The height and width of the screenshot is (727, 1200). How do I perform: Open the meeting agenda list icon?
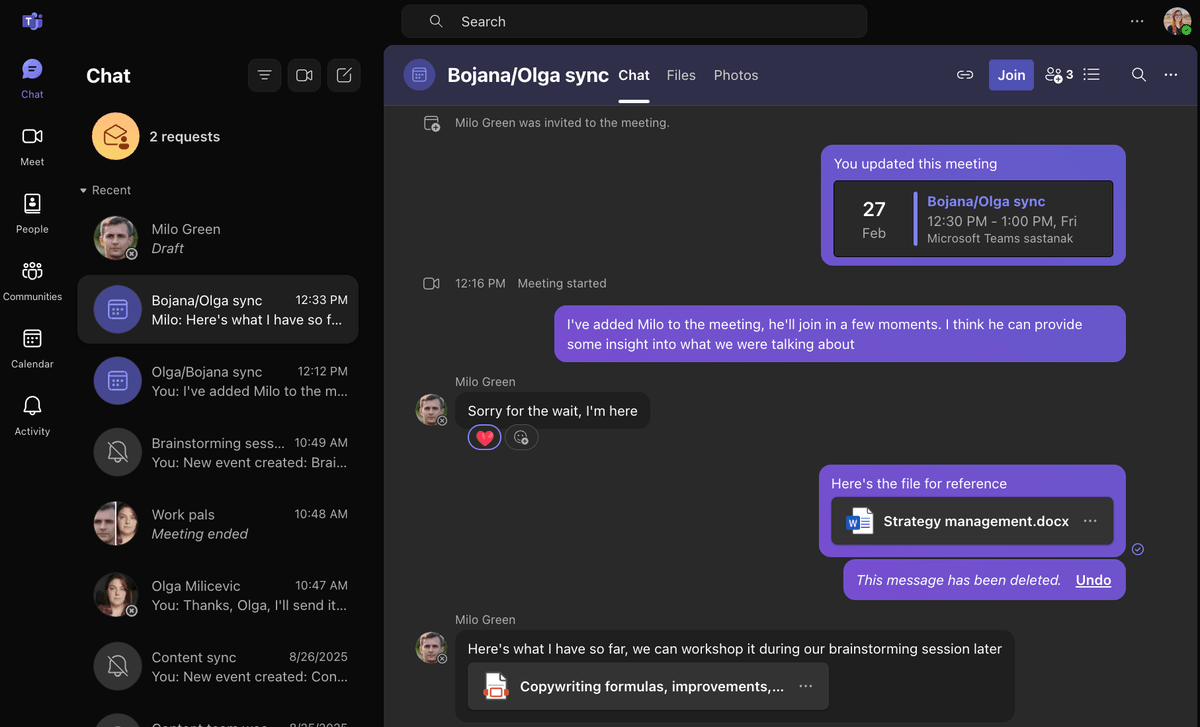pyautogui.click(x=1091, y=74)
